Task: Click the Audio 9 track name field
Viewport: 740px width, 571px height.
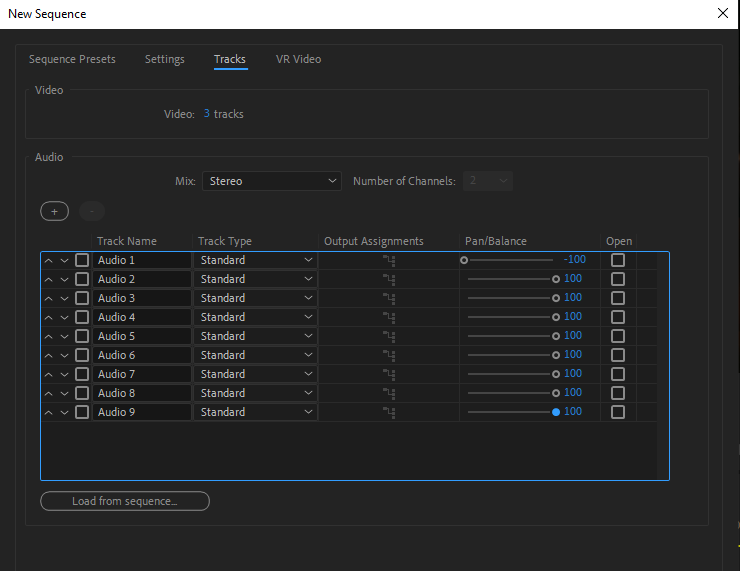Action: [x=142, y=412]
